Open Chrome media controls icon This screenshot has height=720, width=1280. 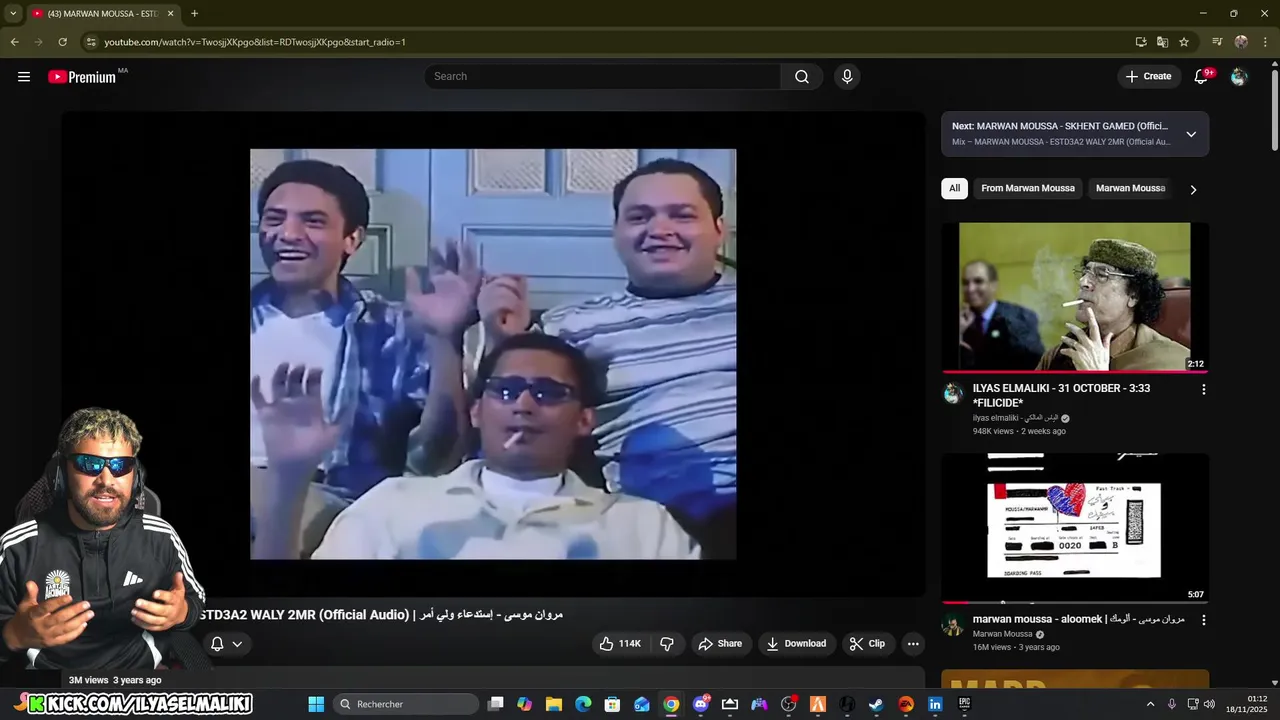[x=1217, y=42]
